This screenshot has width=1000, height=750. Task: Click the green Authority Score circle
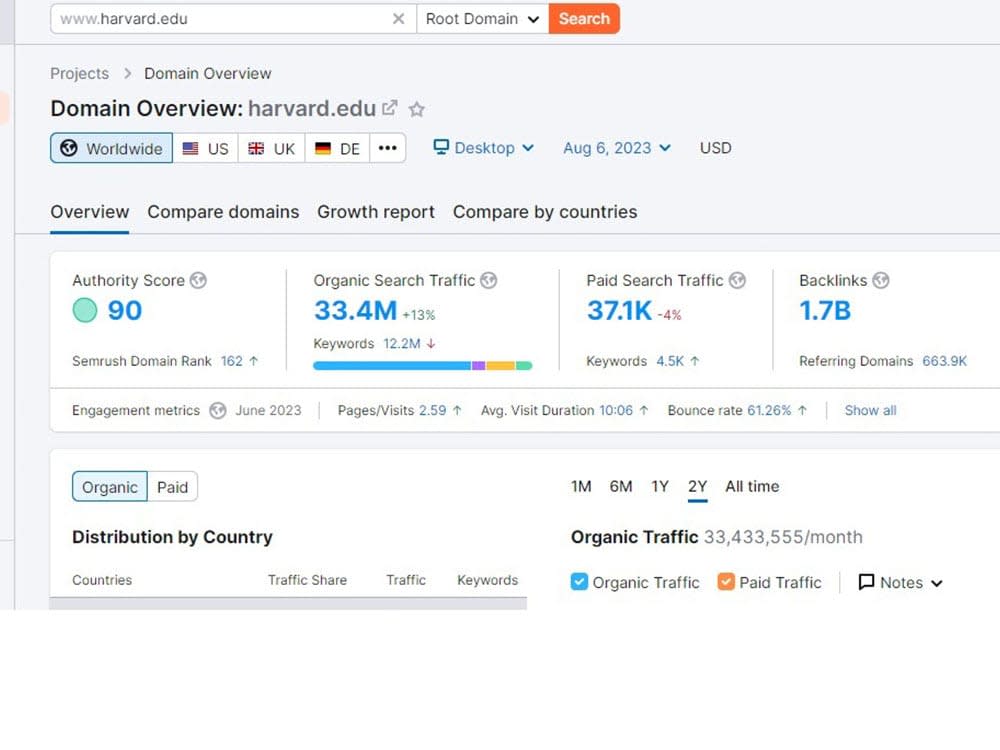coord(85,311)
